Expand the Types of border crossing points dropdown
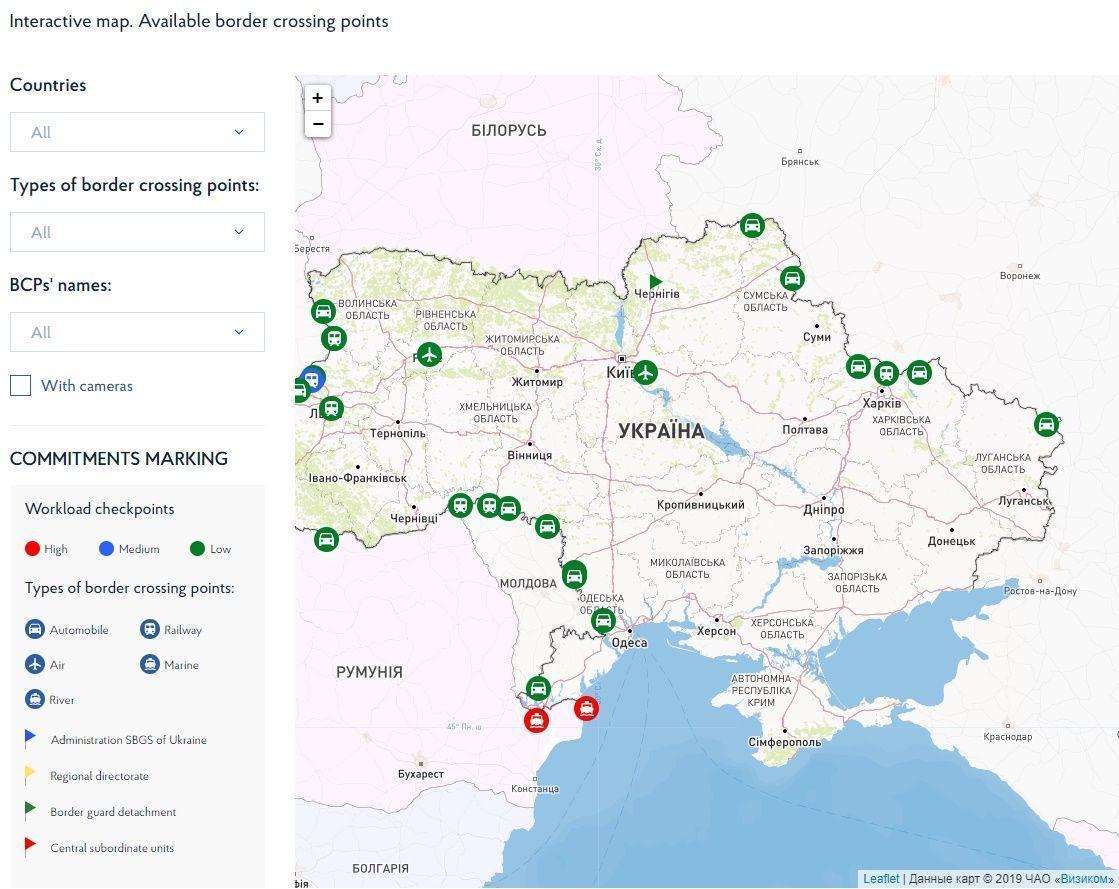The width and height of the screenshot is (1119, 889). pyautogui.click(x=137, y=232)
